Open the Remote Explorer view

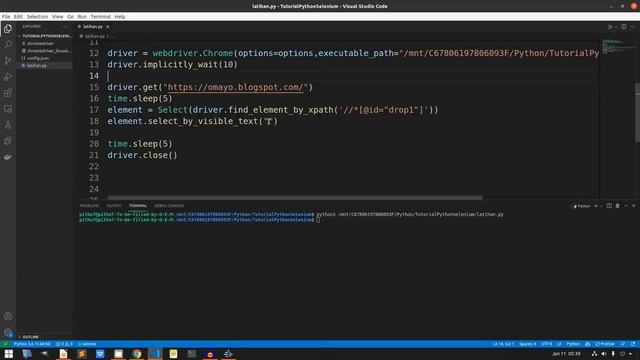8,109
